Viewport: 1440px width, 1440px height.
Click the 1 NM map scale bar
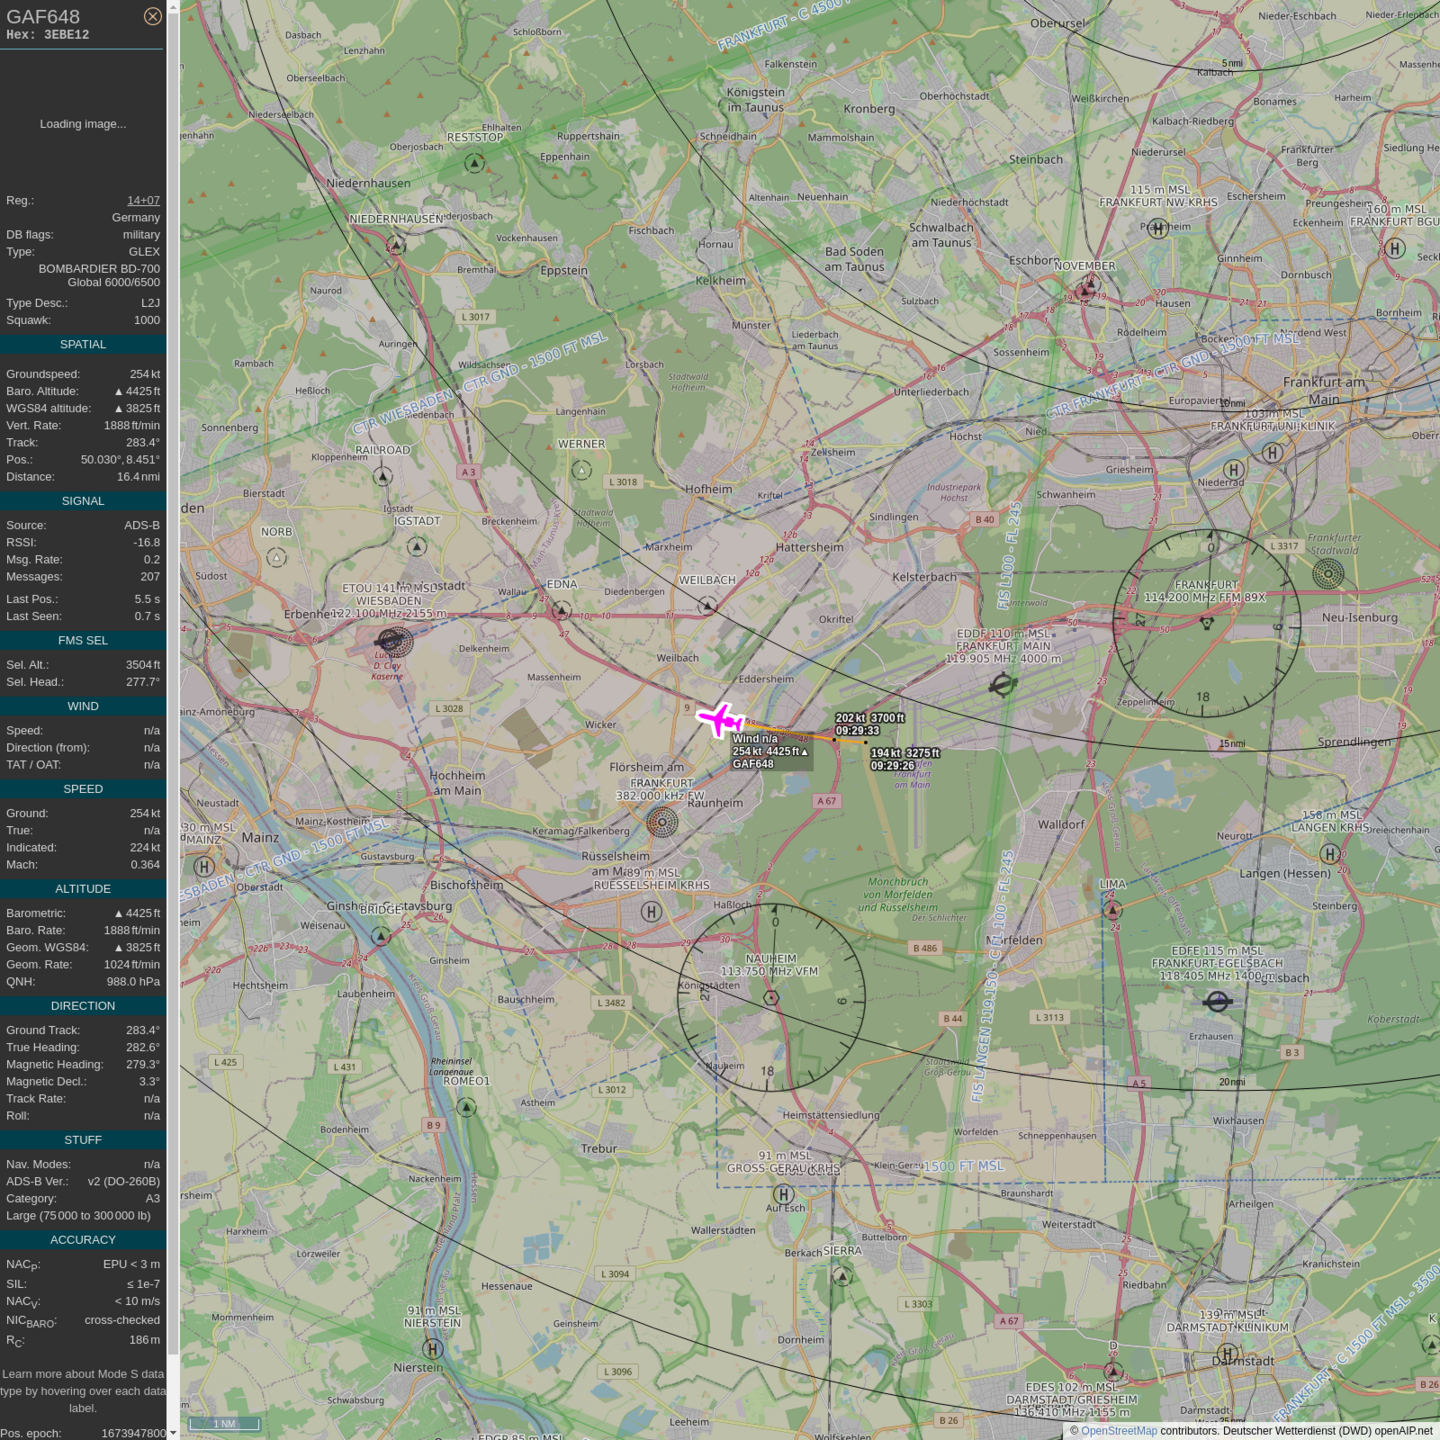click(x=225, y=1423)
